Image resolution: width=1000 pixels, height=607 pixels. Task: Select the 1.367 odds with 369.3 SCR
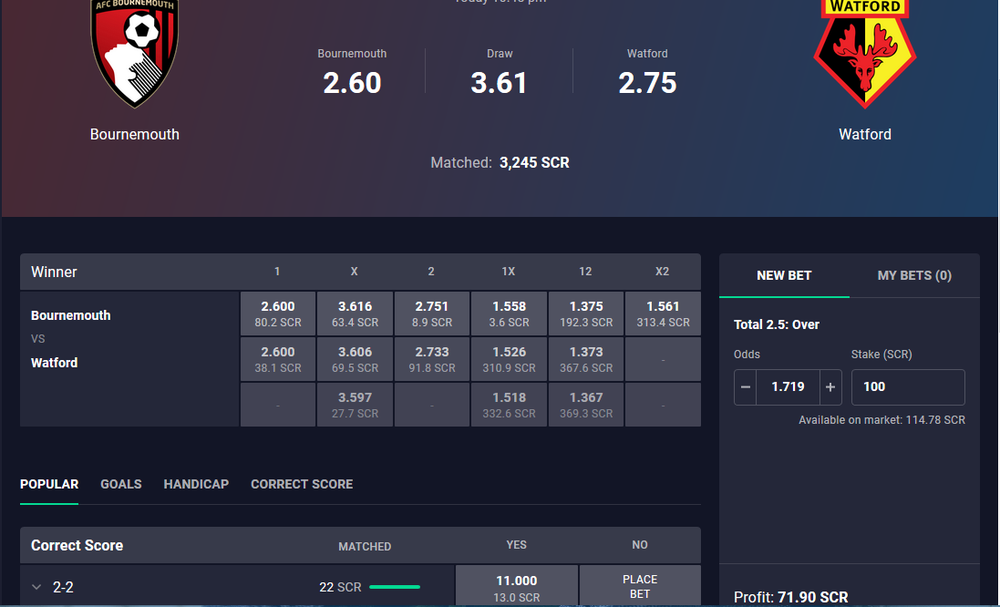coord(586,404)
